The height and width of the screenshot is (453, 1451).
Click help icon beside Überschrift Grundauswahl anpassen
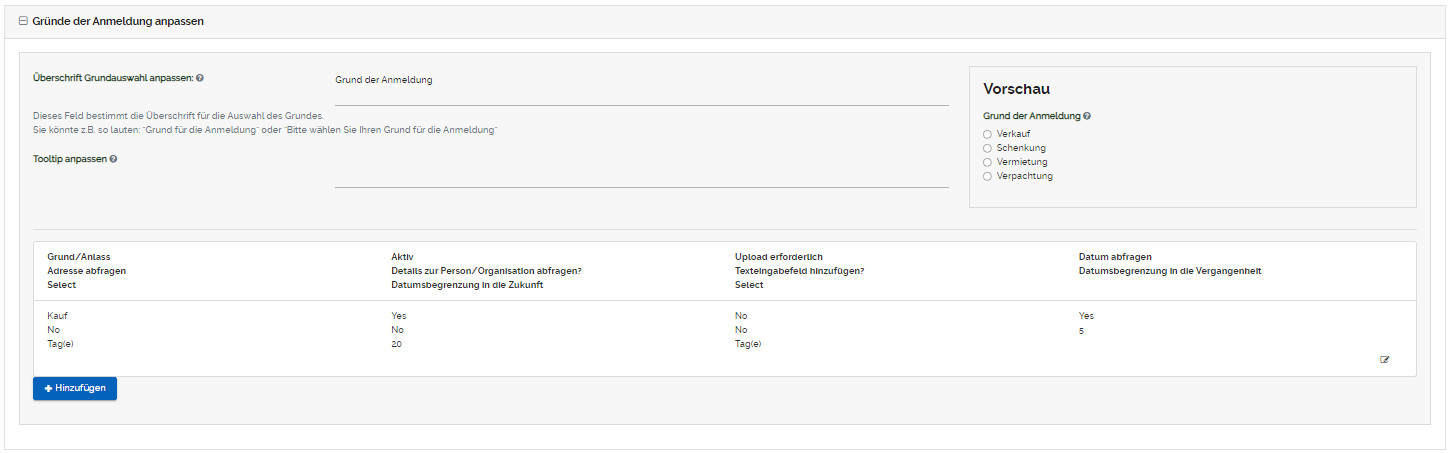(x=201, y=78)
